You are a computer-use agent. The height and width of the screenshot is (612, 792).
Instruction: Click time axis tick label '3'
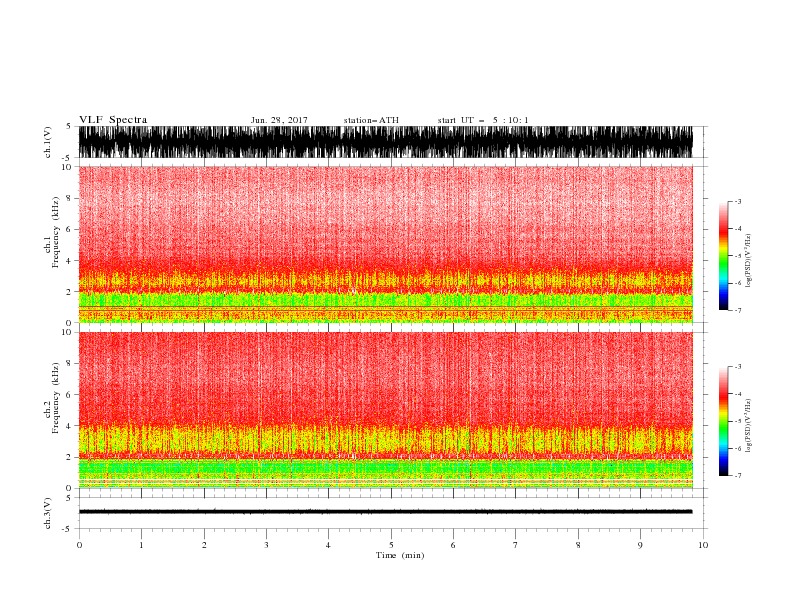click(x=266, y=545)
